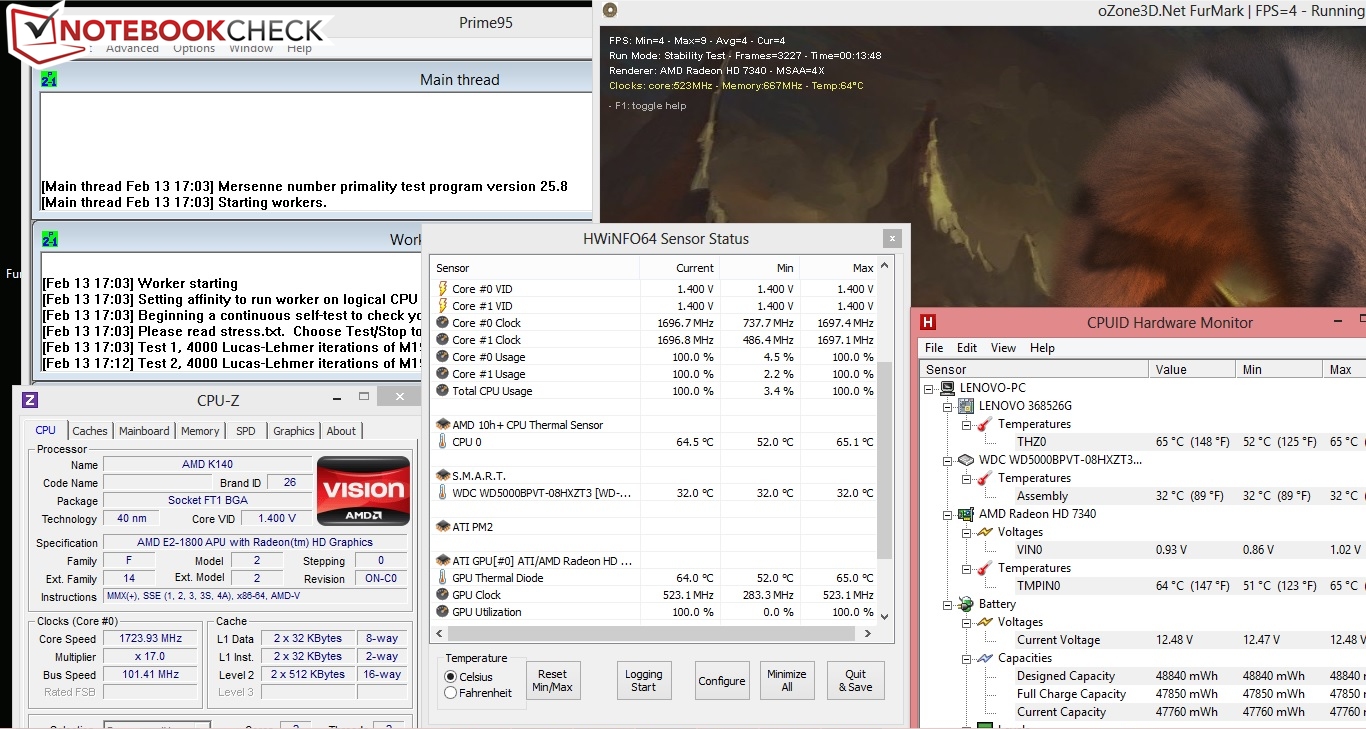Click the chip icon for AMD 10h+ CPU Thermal Sensor

[443, 425]
